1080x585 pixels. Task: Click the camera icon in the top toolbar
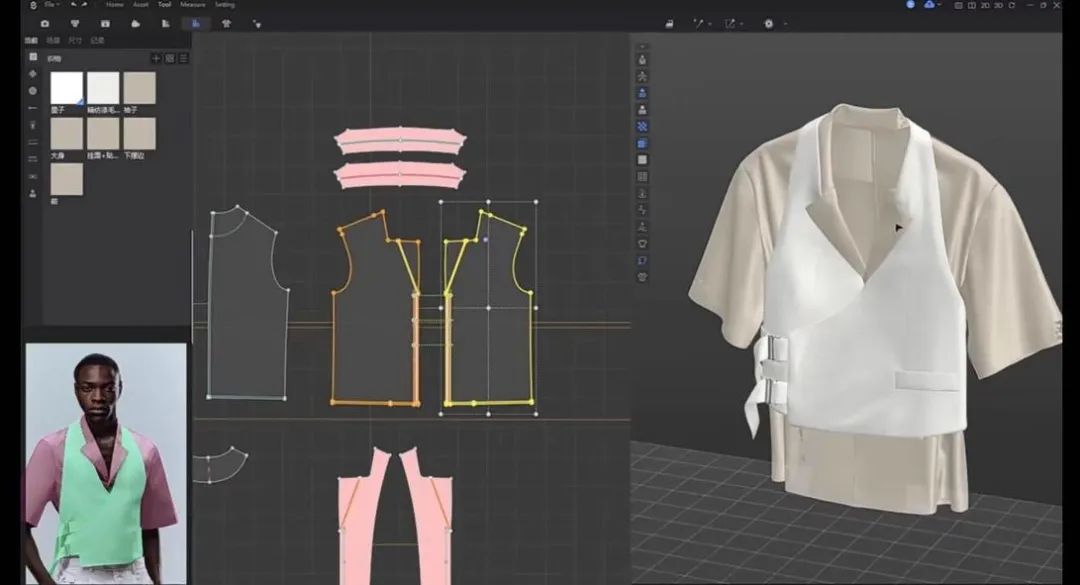[x=44, y=23]
